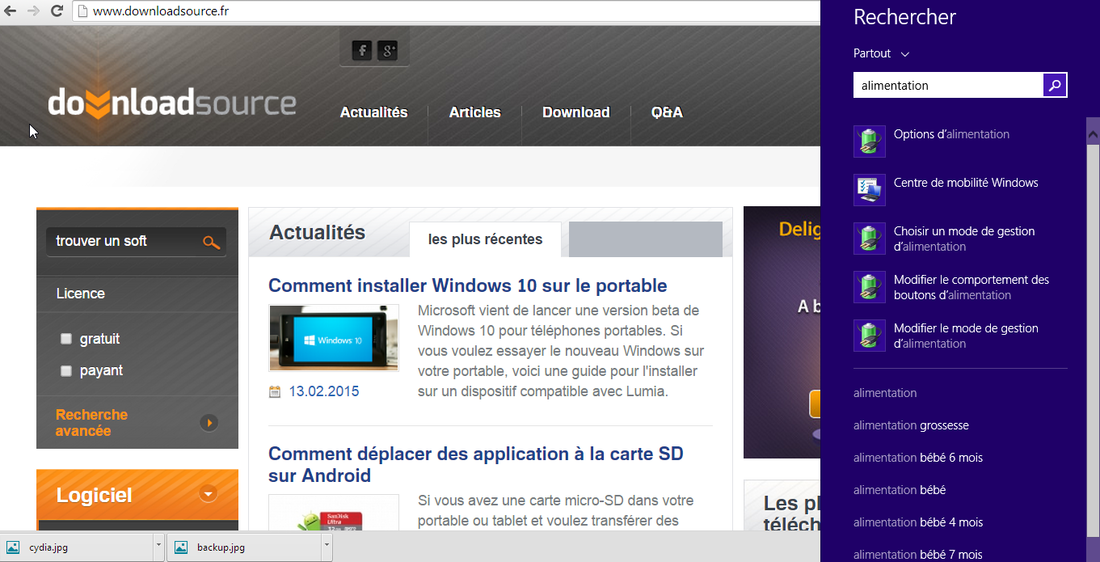Image resolution: width=1100 pixels, height=562 pixels.
Task: Expand the 'Partout' search scope dropdown
Action: point(881,53)
